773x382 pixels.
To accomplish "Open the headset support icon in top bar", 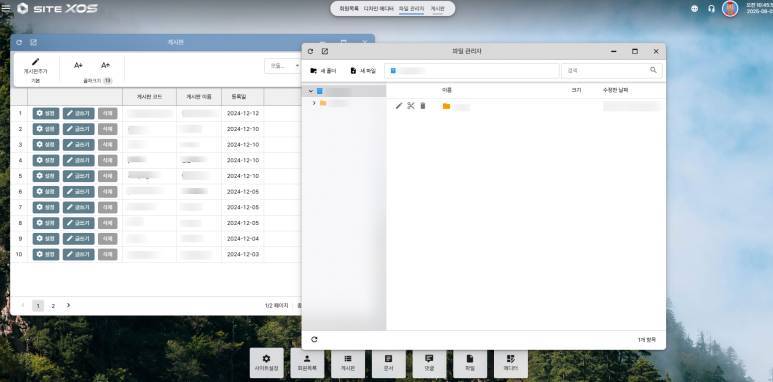I will click(x=711, y=8).
